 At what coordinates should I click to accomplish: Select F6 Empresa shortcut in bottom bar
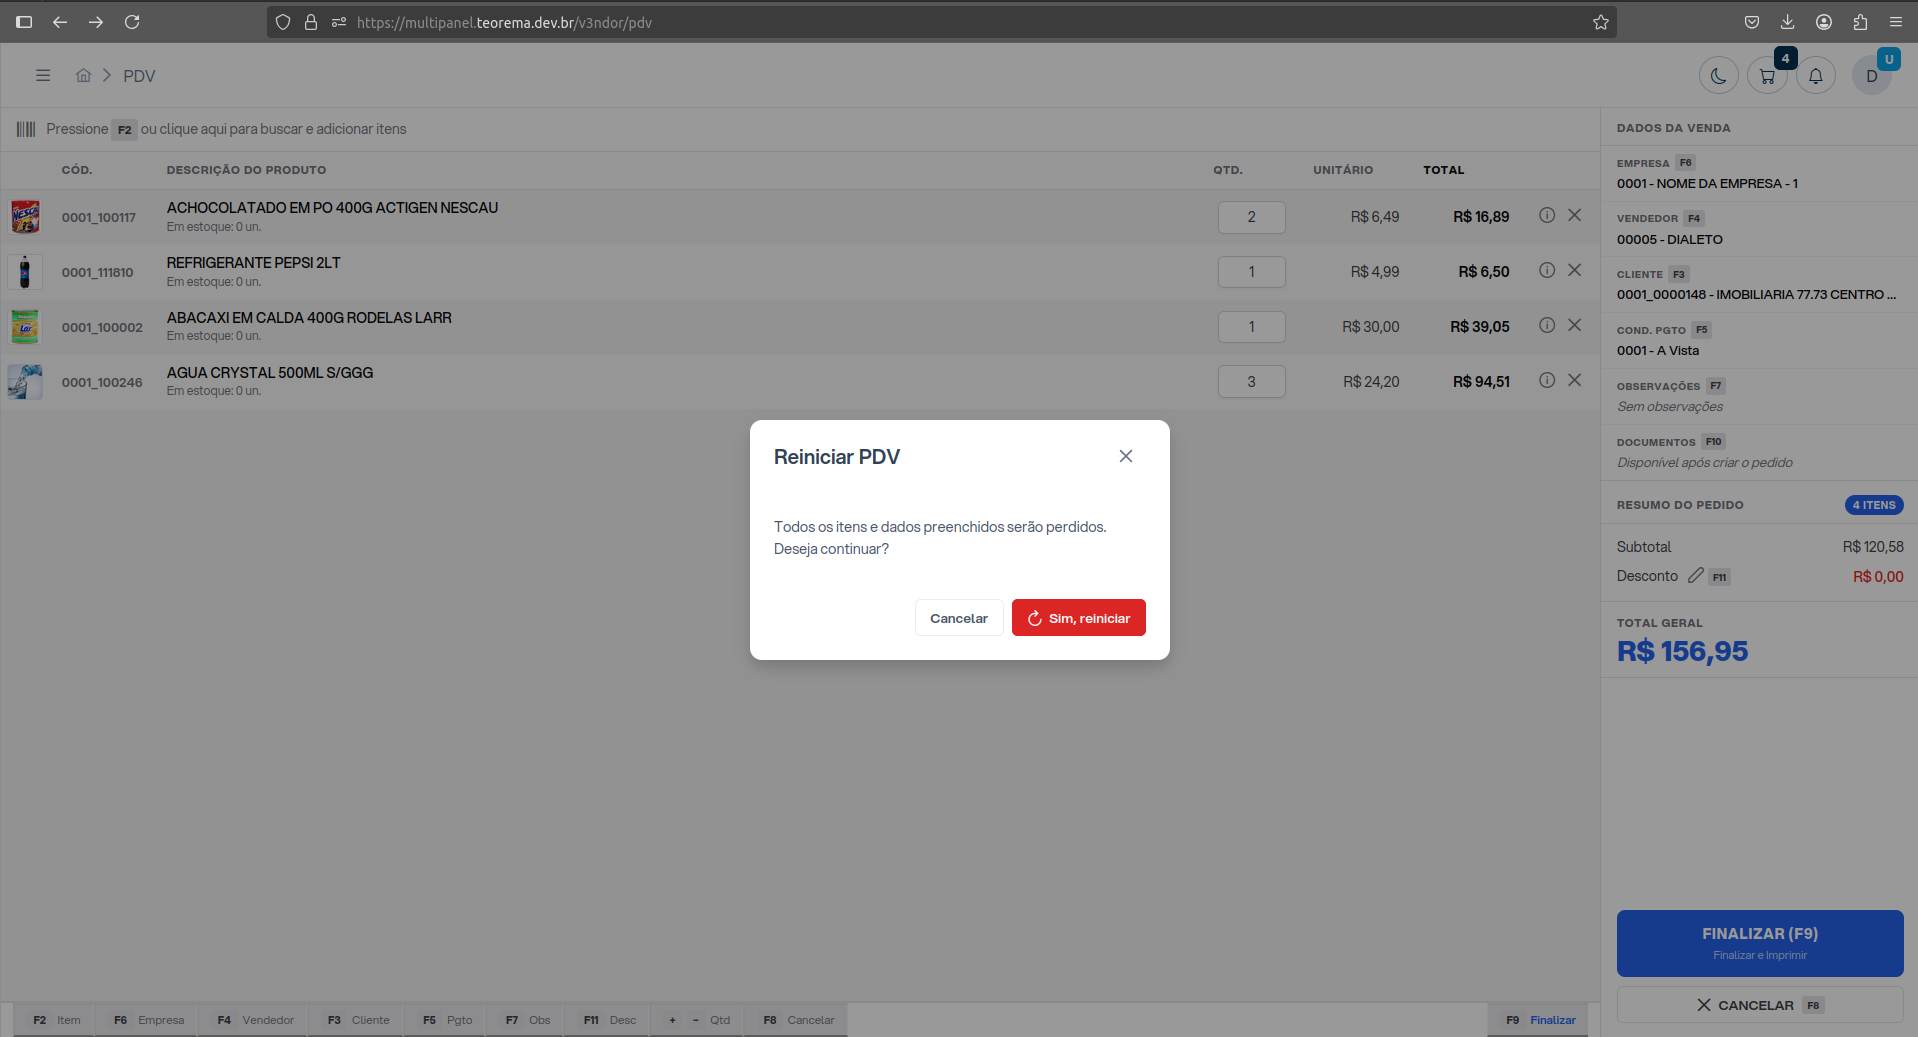tap(149, 1020)
